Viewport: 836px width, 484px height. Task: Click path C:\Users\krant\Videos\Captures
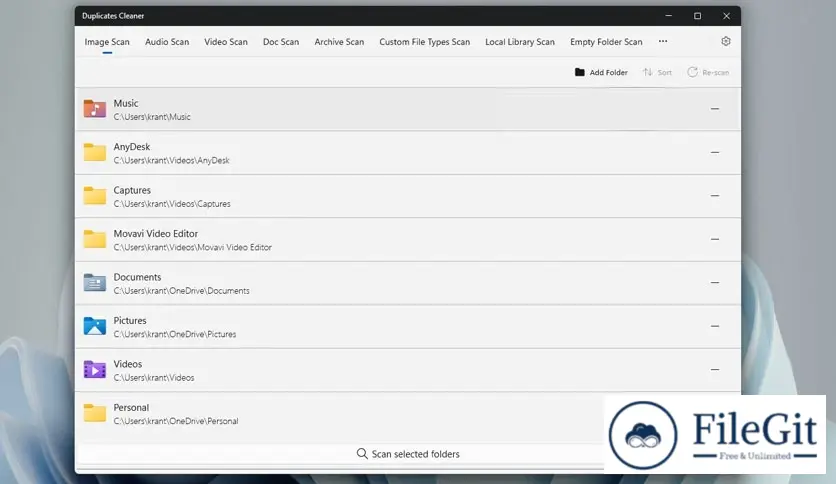(172, 204)
